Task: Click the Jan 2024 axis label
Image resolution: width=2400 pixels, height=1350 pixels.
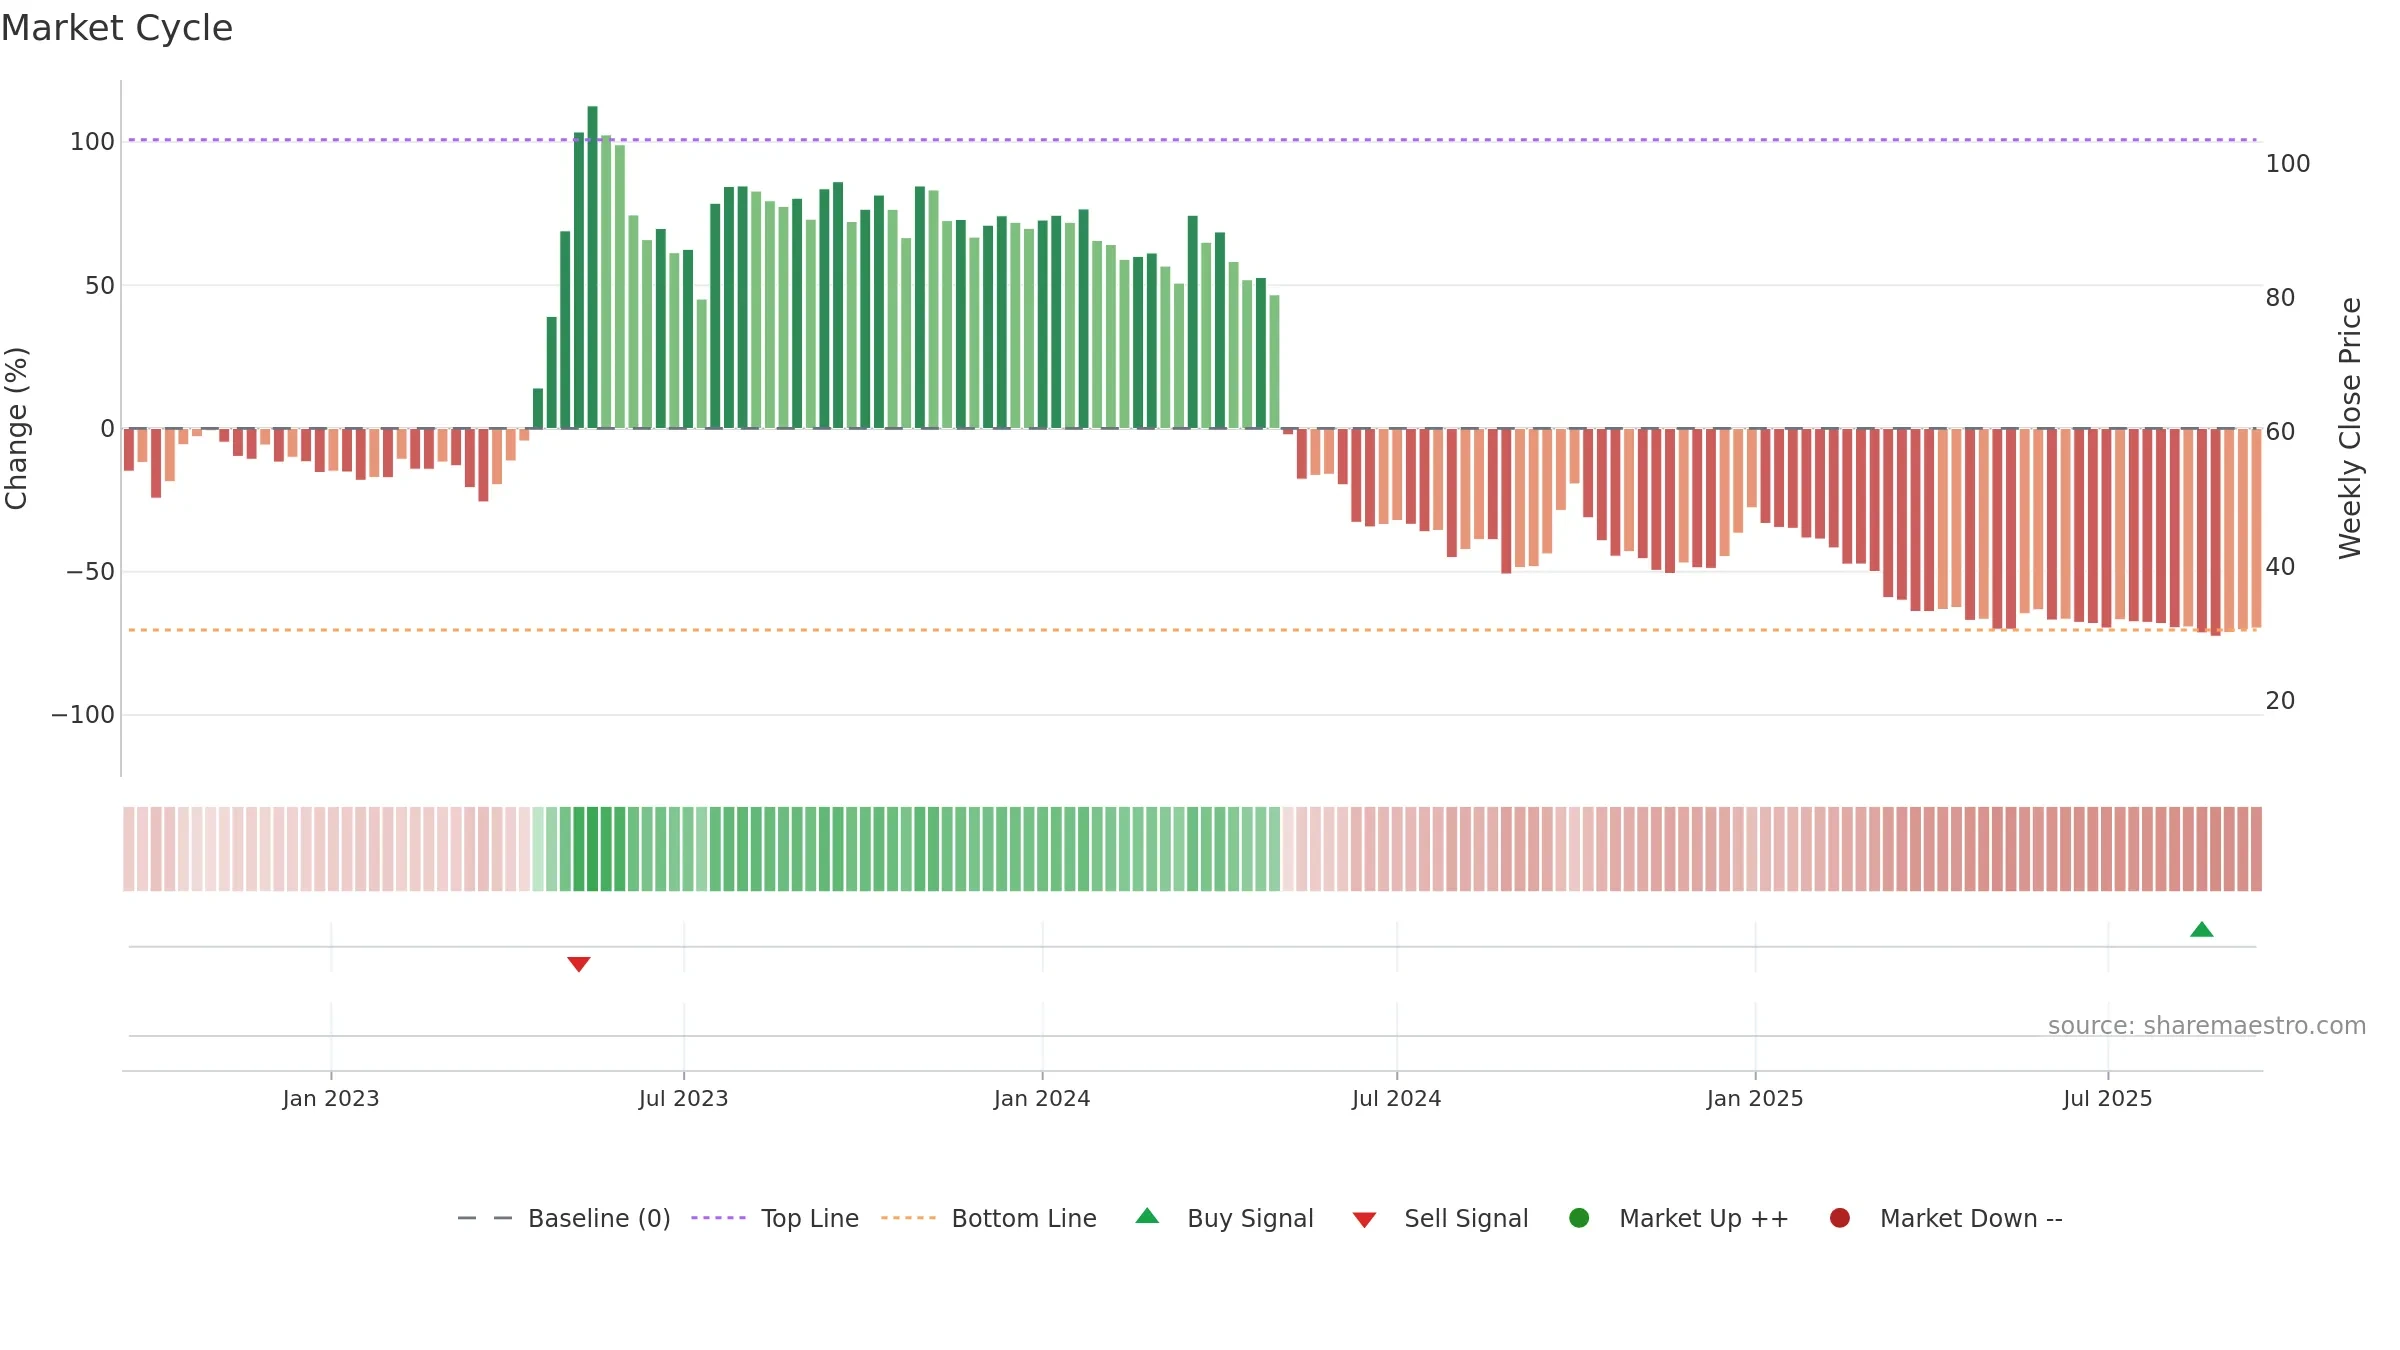Action: click(x=1042, y=1099)
